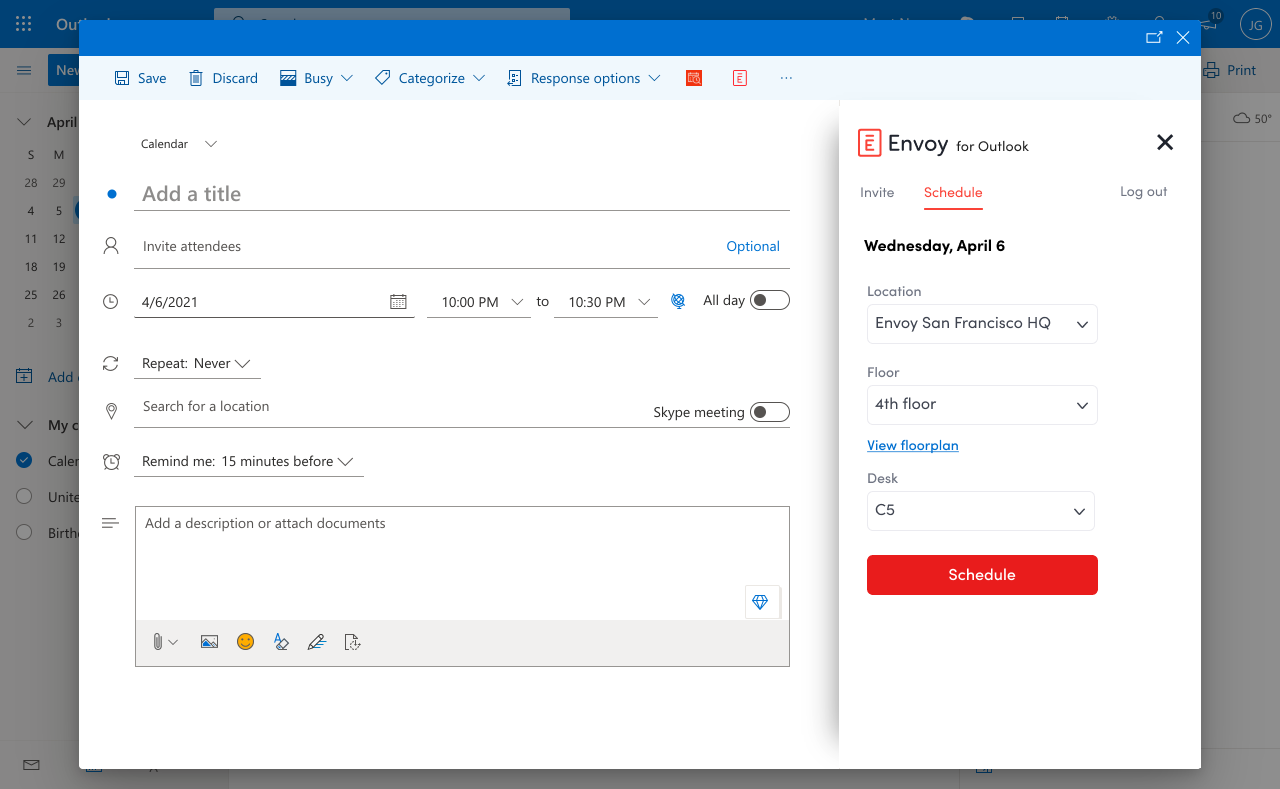The image size is (1280, 789).
Task: Show formatting options icon
Action: click(281, 642)
